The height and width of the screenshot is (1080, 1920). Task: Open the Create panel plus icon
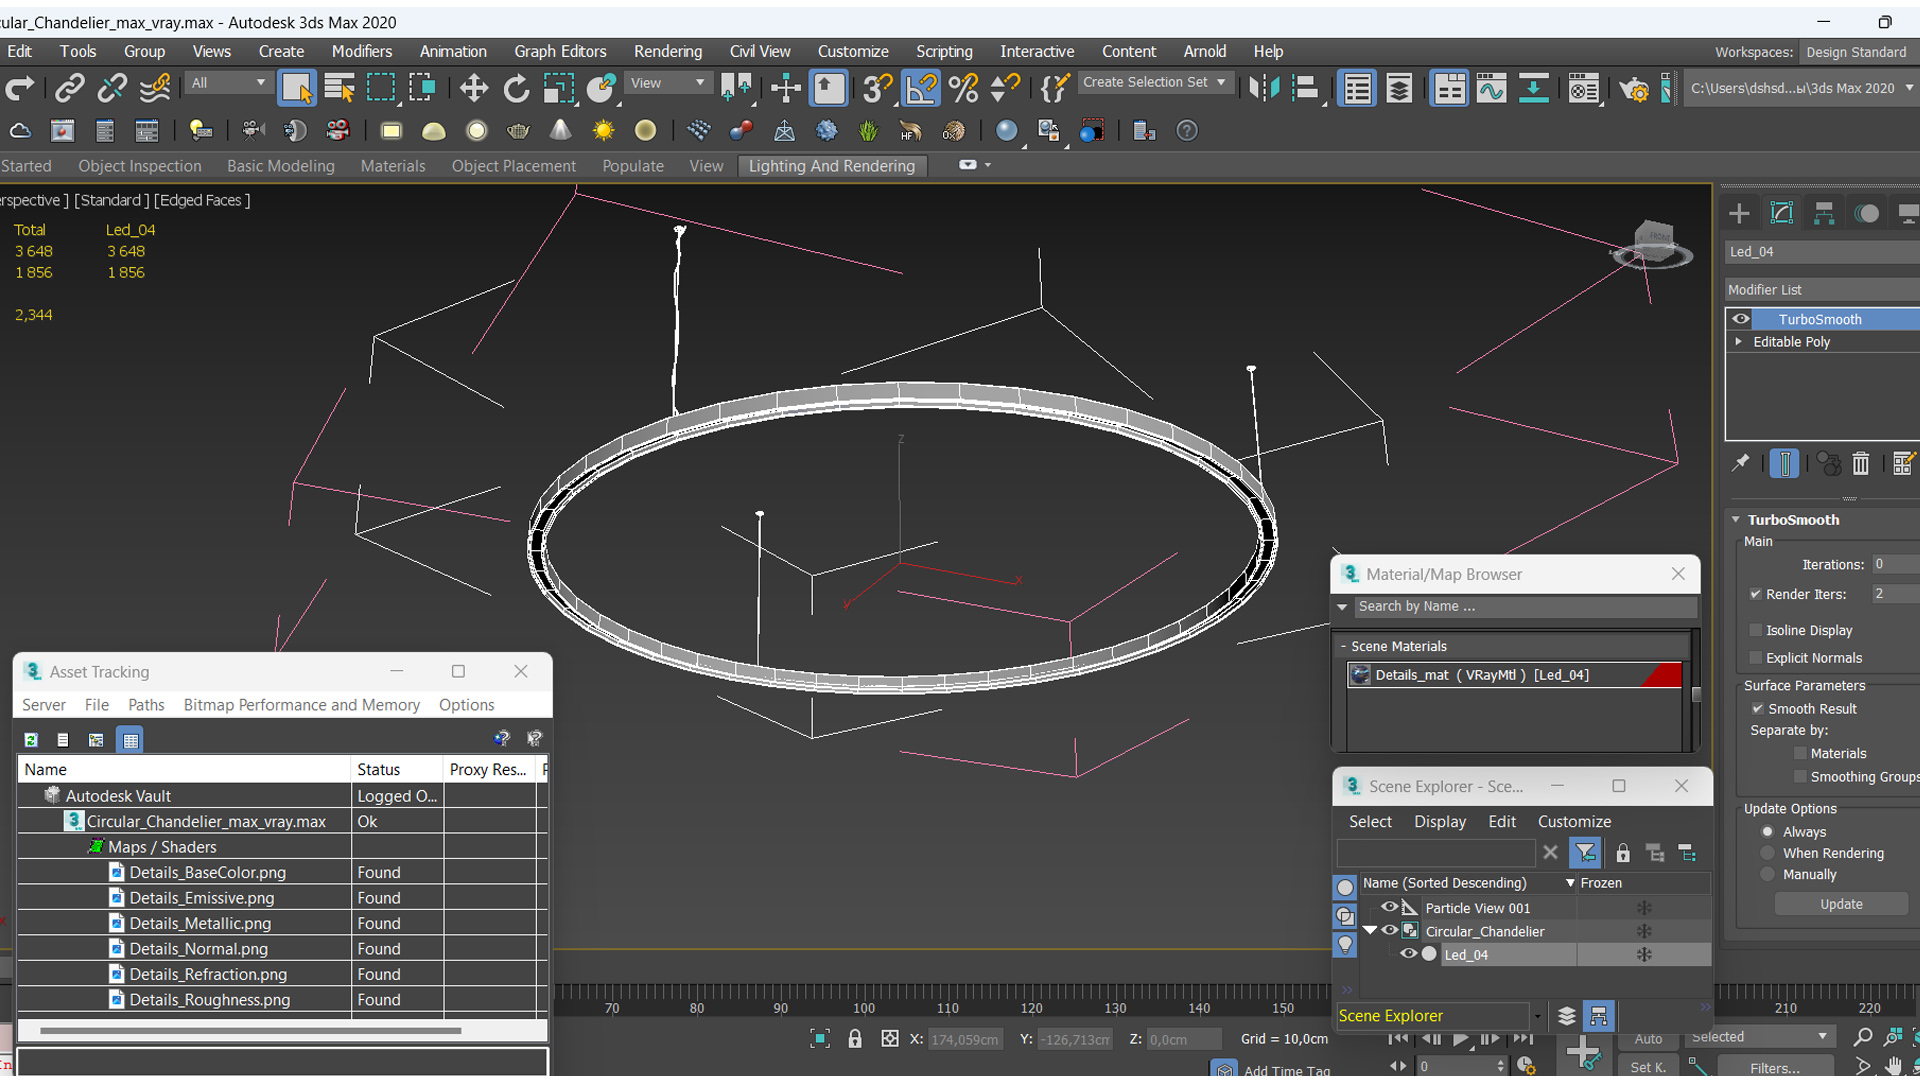pyautogui.click(x=1739, y=213)
